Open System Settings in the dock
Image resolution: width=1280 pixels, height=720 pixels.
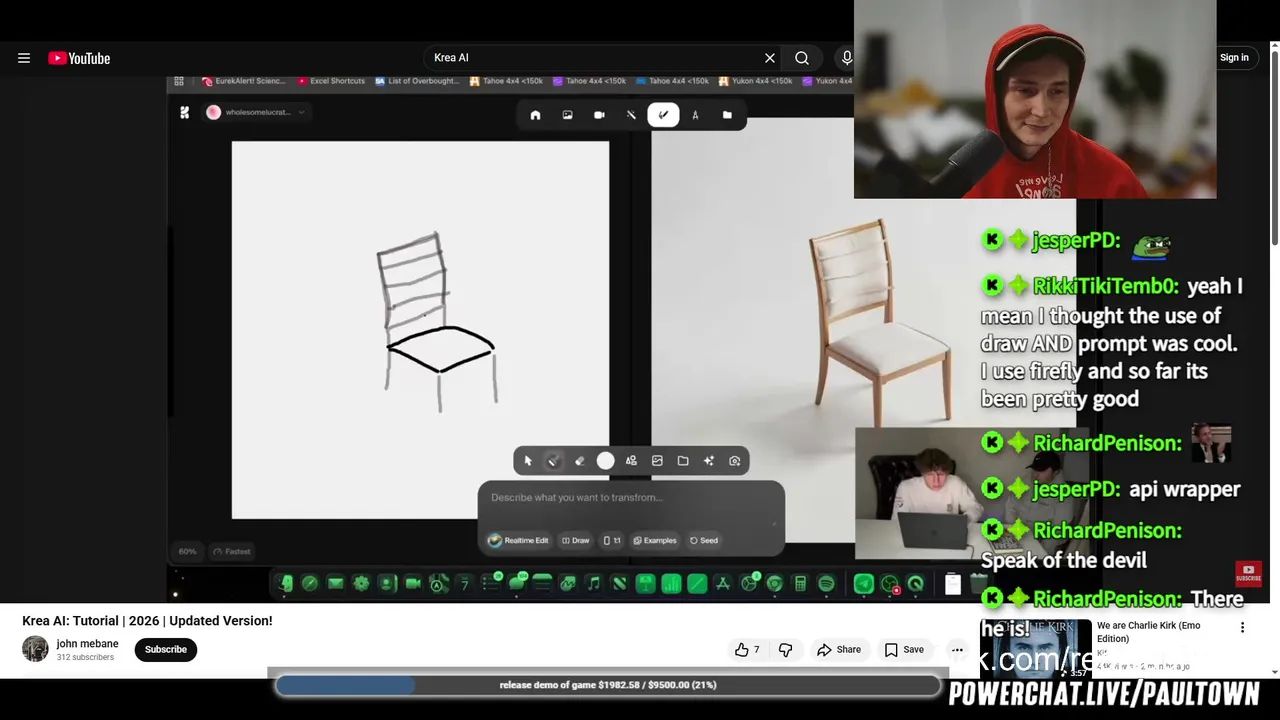pyautogui.click(x=361, y=584)
